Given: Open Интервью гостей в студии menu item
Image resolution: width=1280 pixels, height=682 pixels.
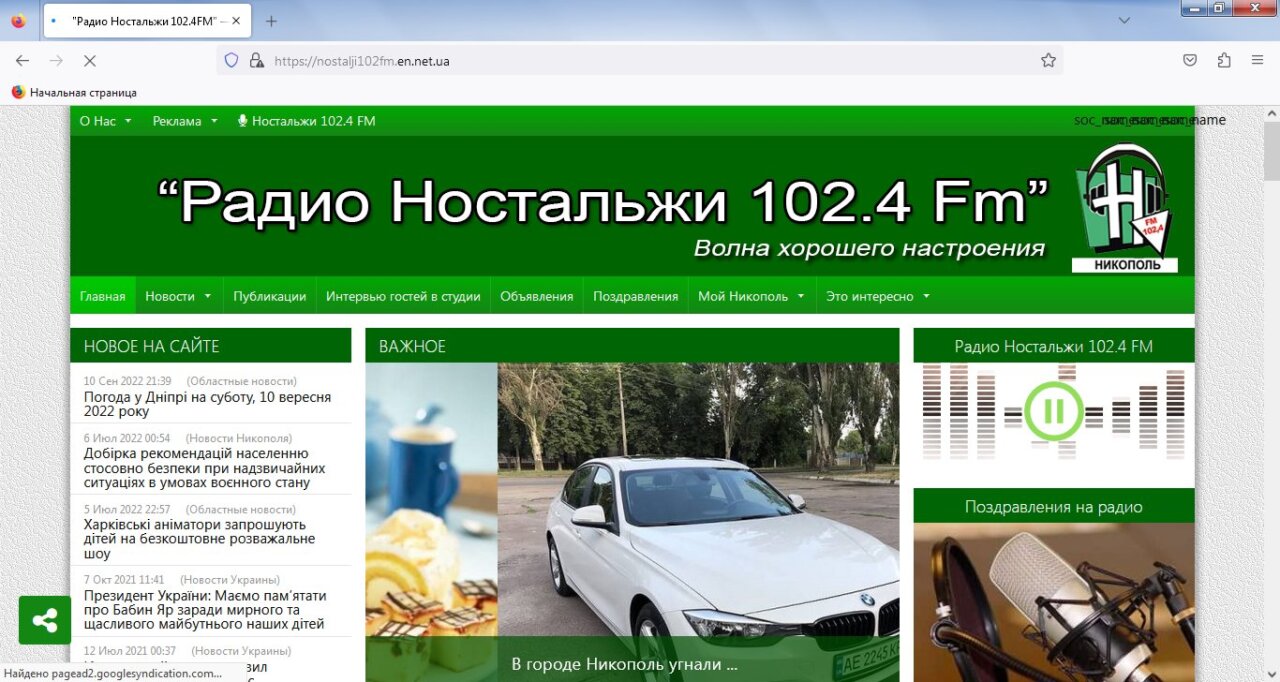Looking at the screenshot, I should (x=403, y=296).
